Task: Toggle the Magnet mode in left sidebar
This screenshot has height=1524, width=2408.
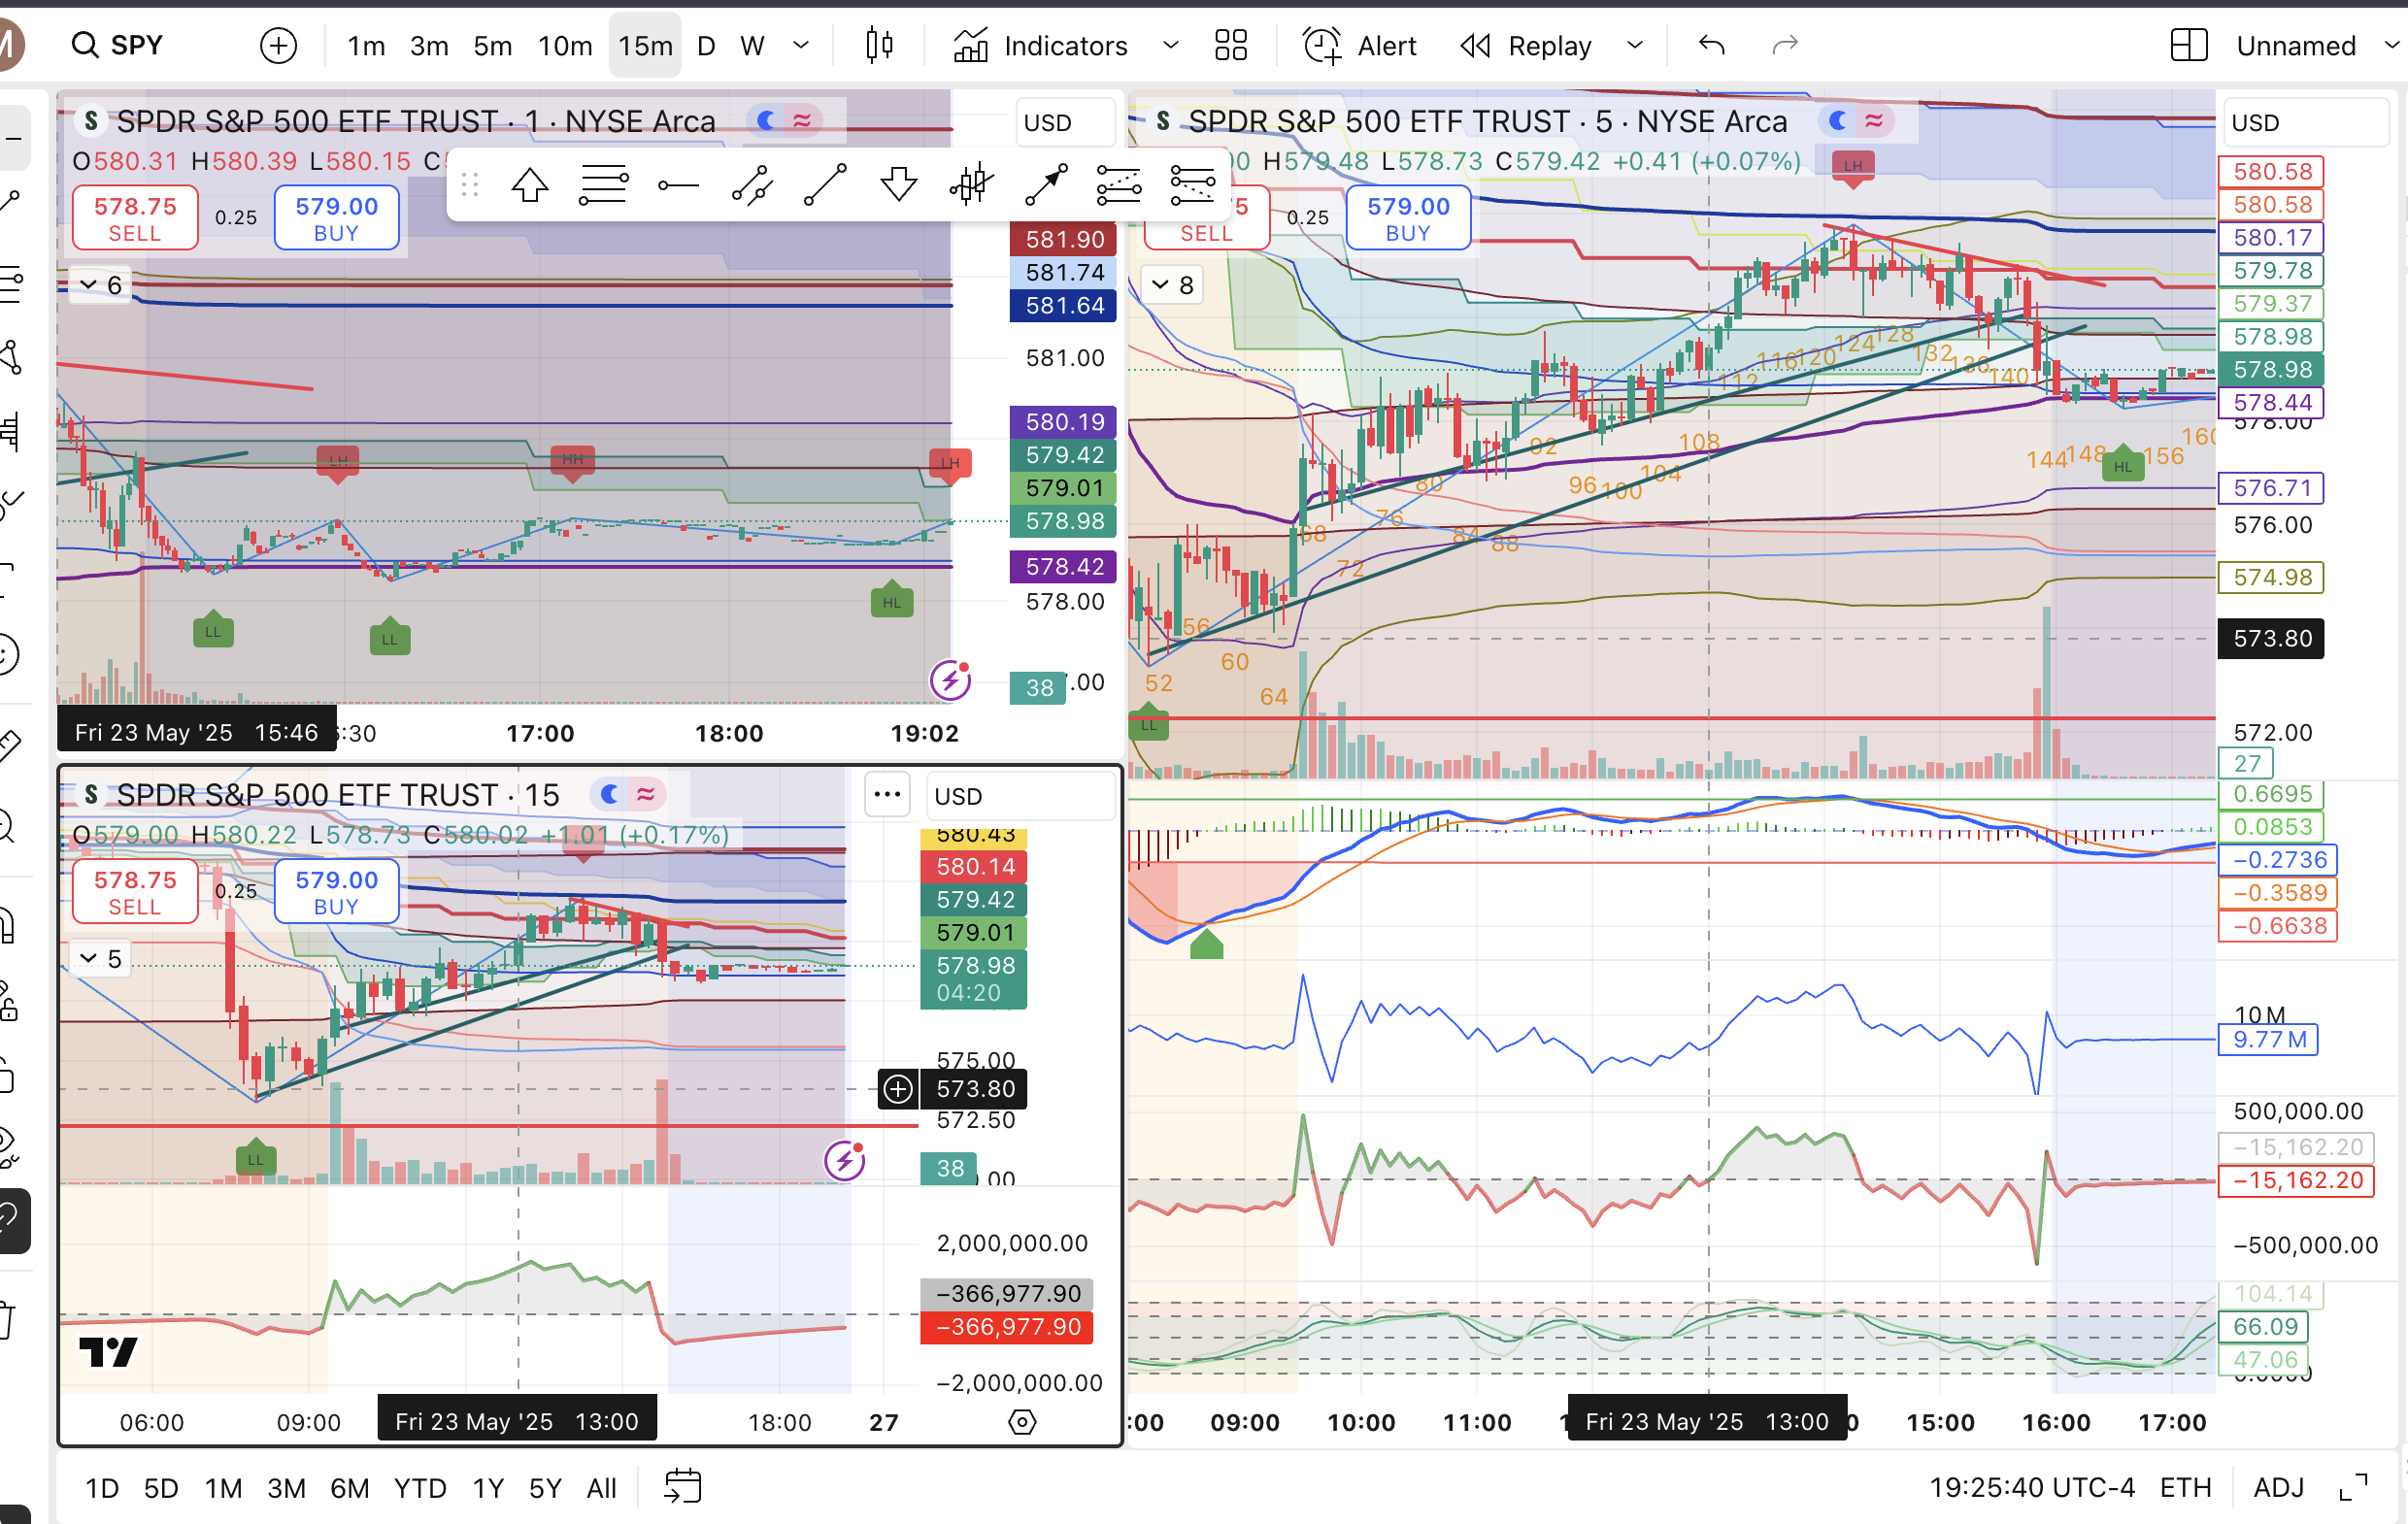Action: (x=6, y=926)
